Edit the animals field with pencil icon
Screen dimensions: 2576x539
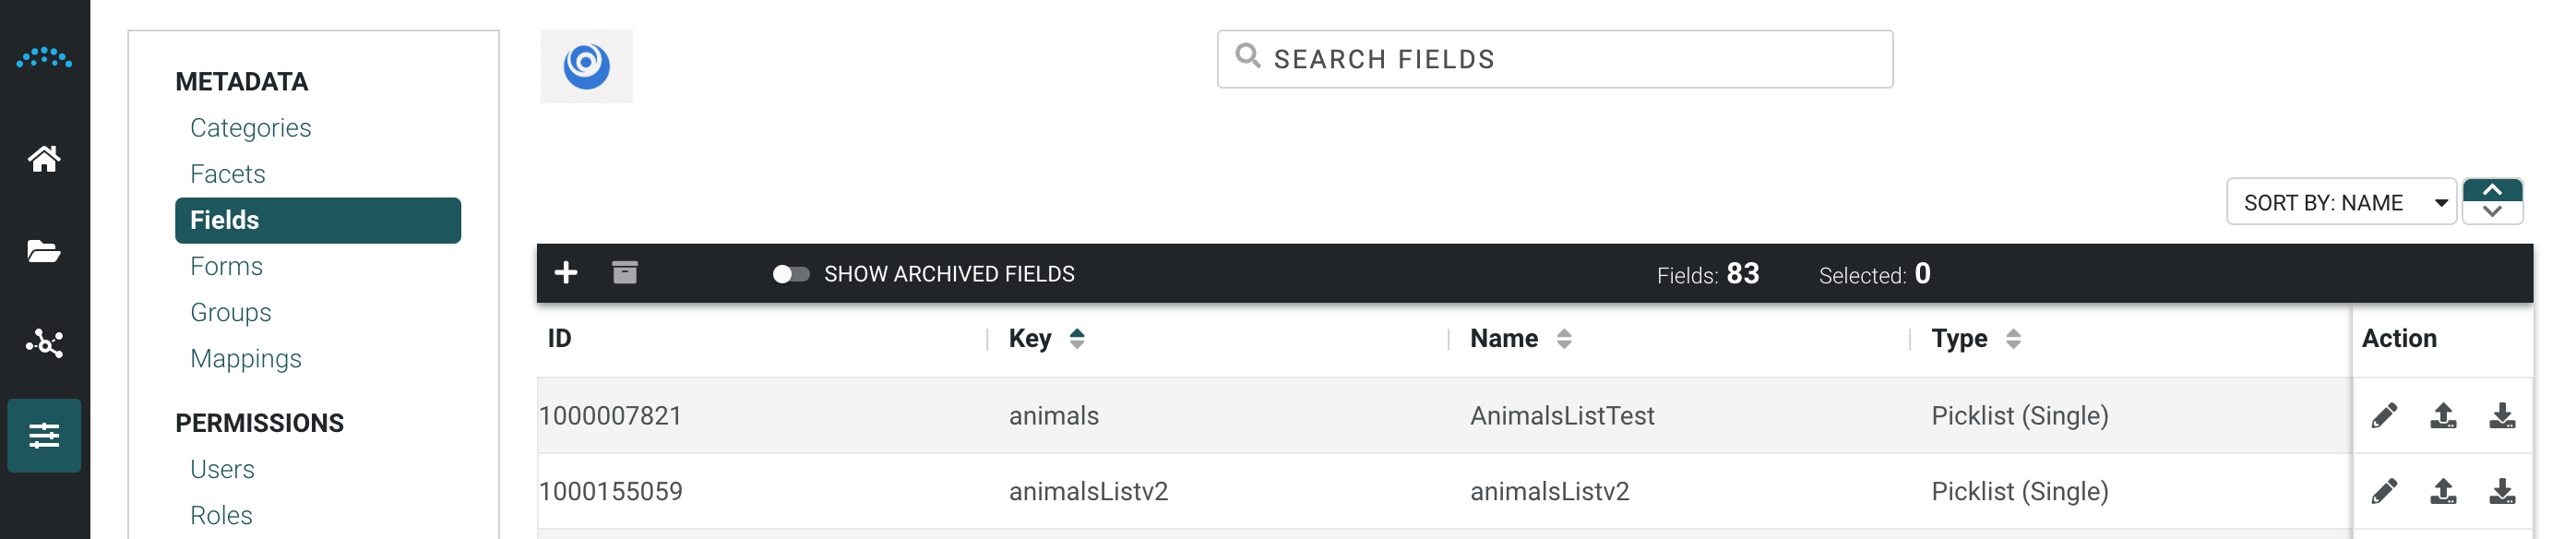[2384, 416]
